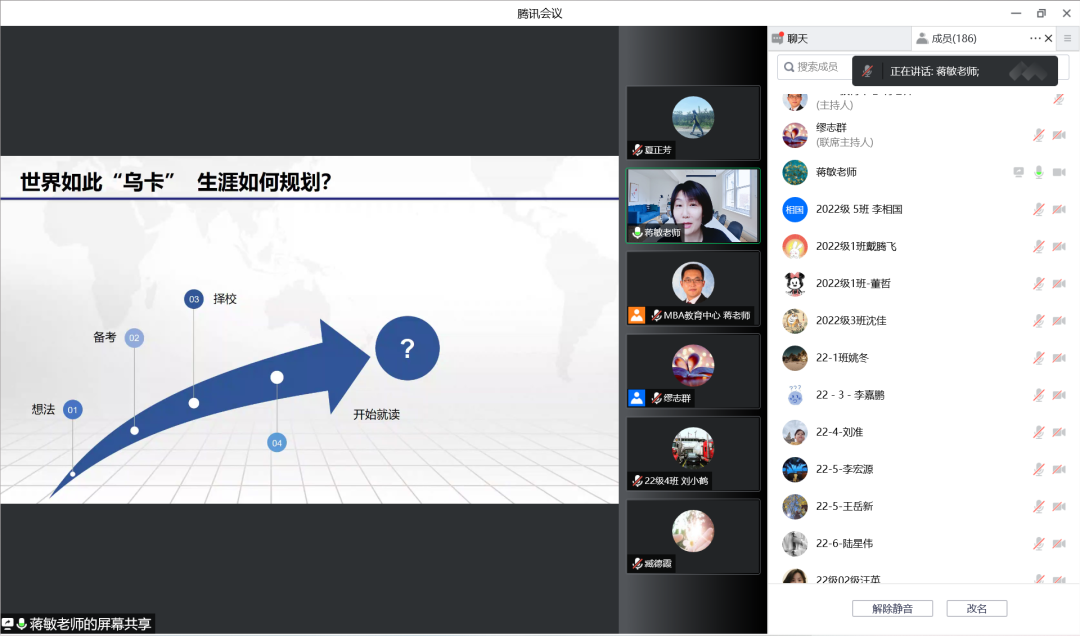Click the mute icon in the speaking banner
The image size is (1080, 636).
coord(868,71)
